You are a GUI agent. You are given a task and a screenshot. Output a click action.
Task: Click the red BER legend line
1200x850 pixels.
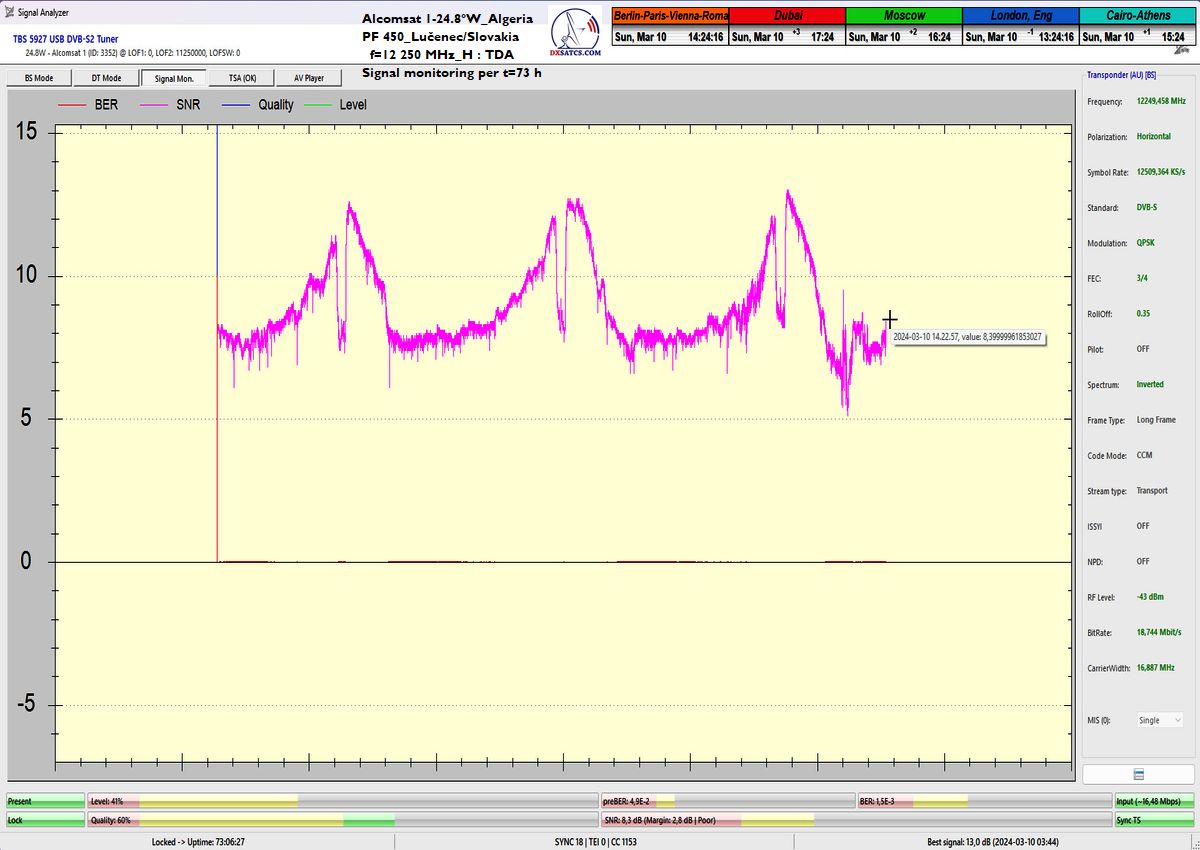click(73, 104)
